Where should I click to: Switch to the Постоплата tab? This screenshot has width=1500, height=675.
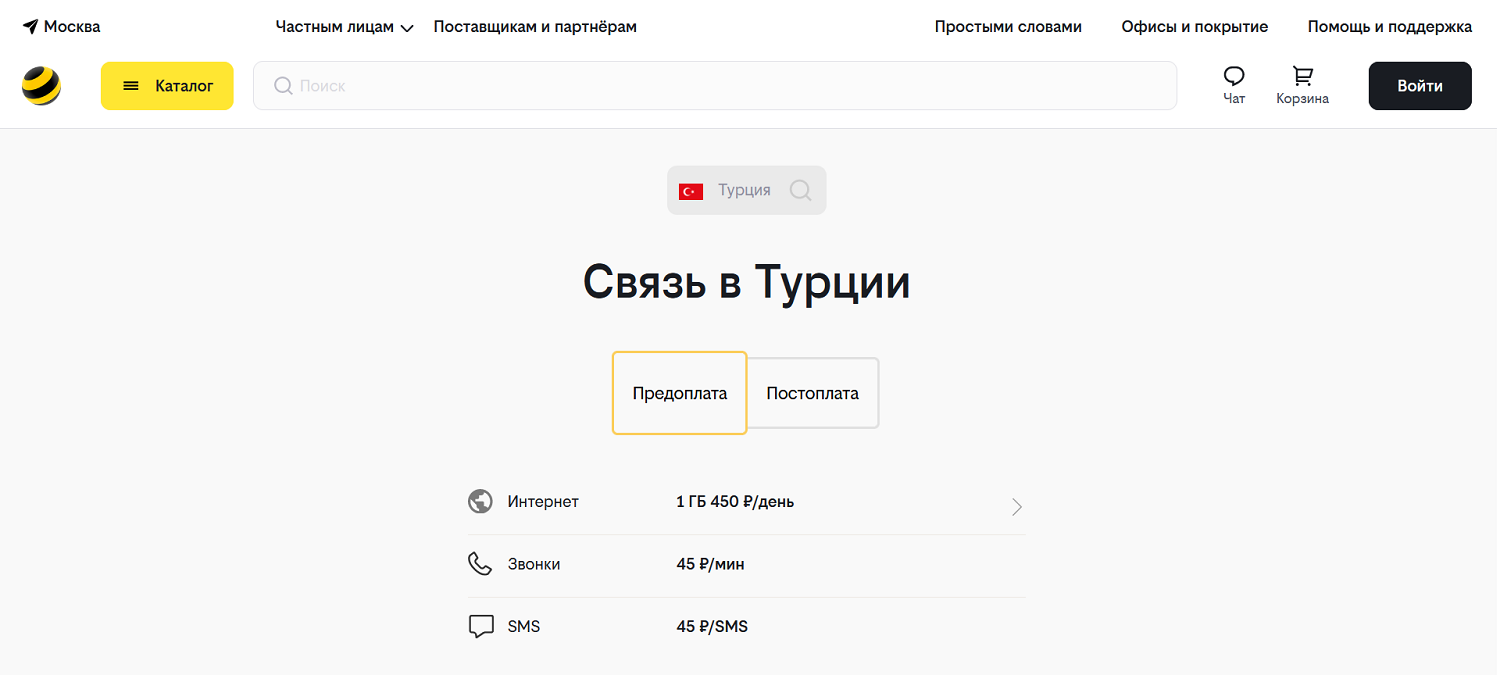coord(813,393)
